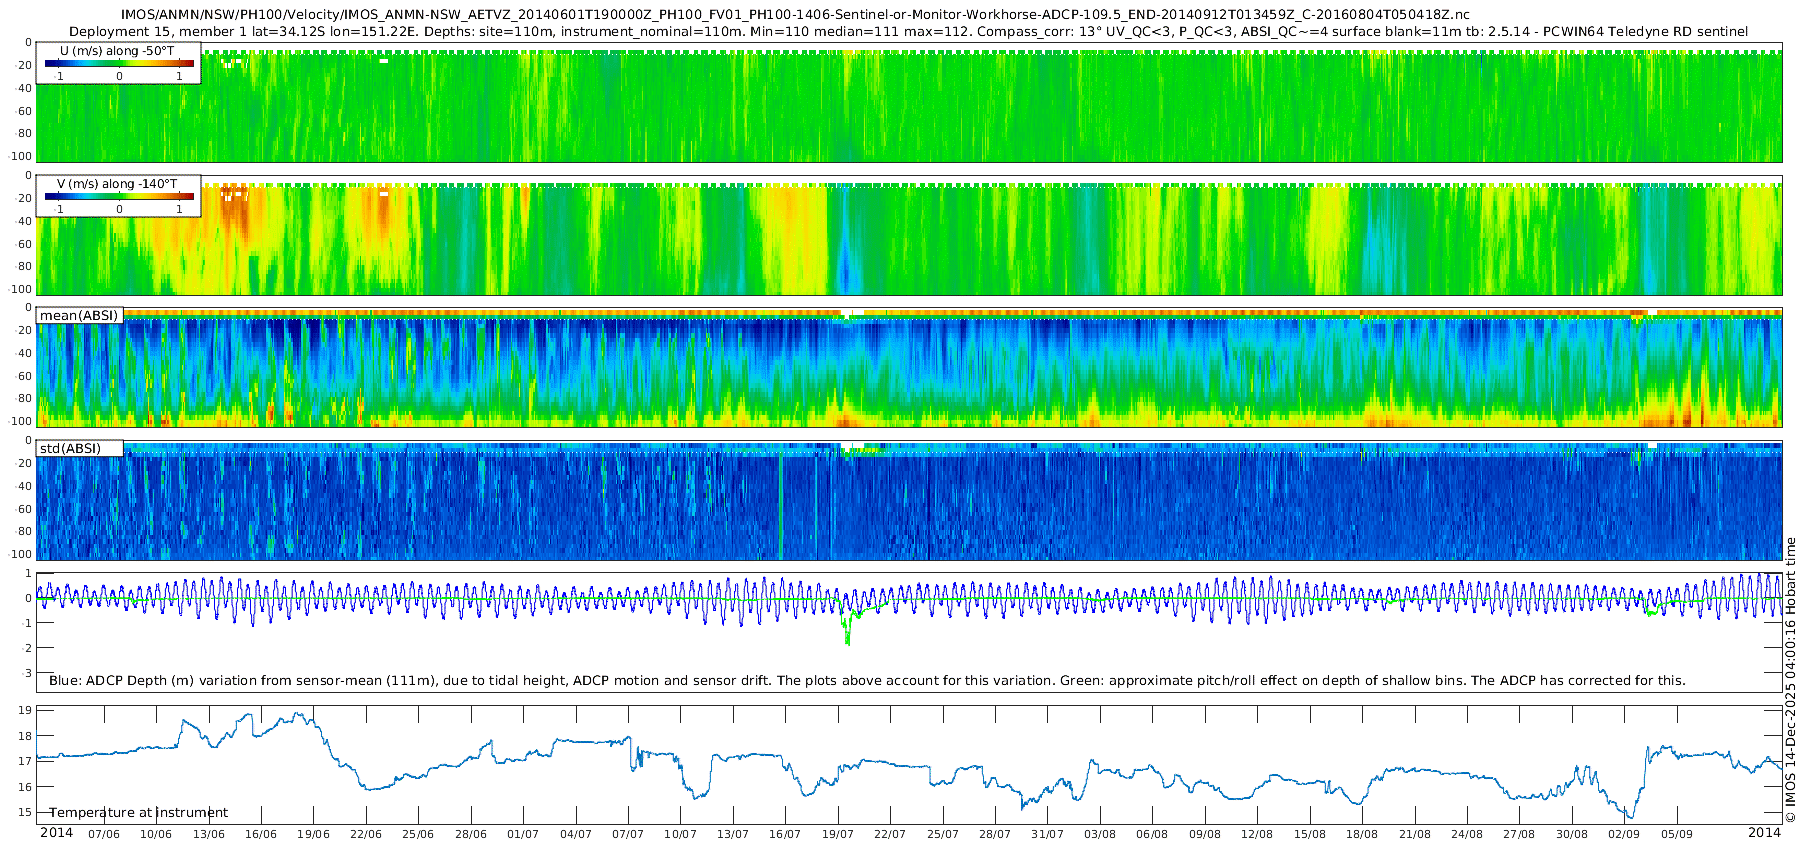Select the "U (m/s) along -50°T" legend title
This screenshot has width=1800, height=850.
[117, 50]
